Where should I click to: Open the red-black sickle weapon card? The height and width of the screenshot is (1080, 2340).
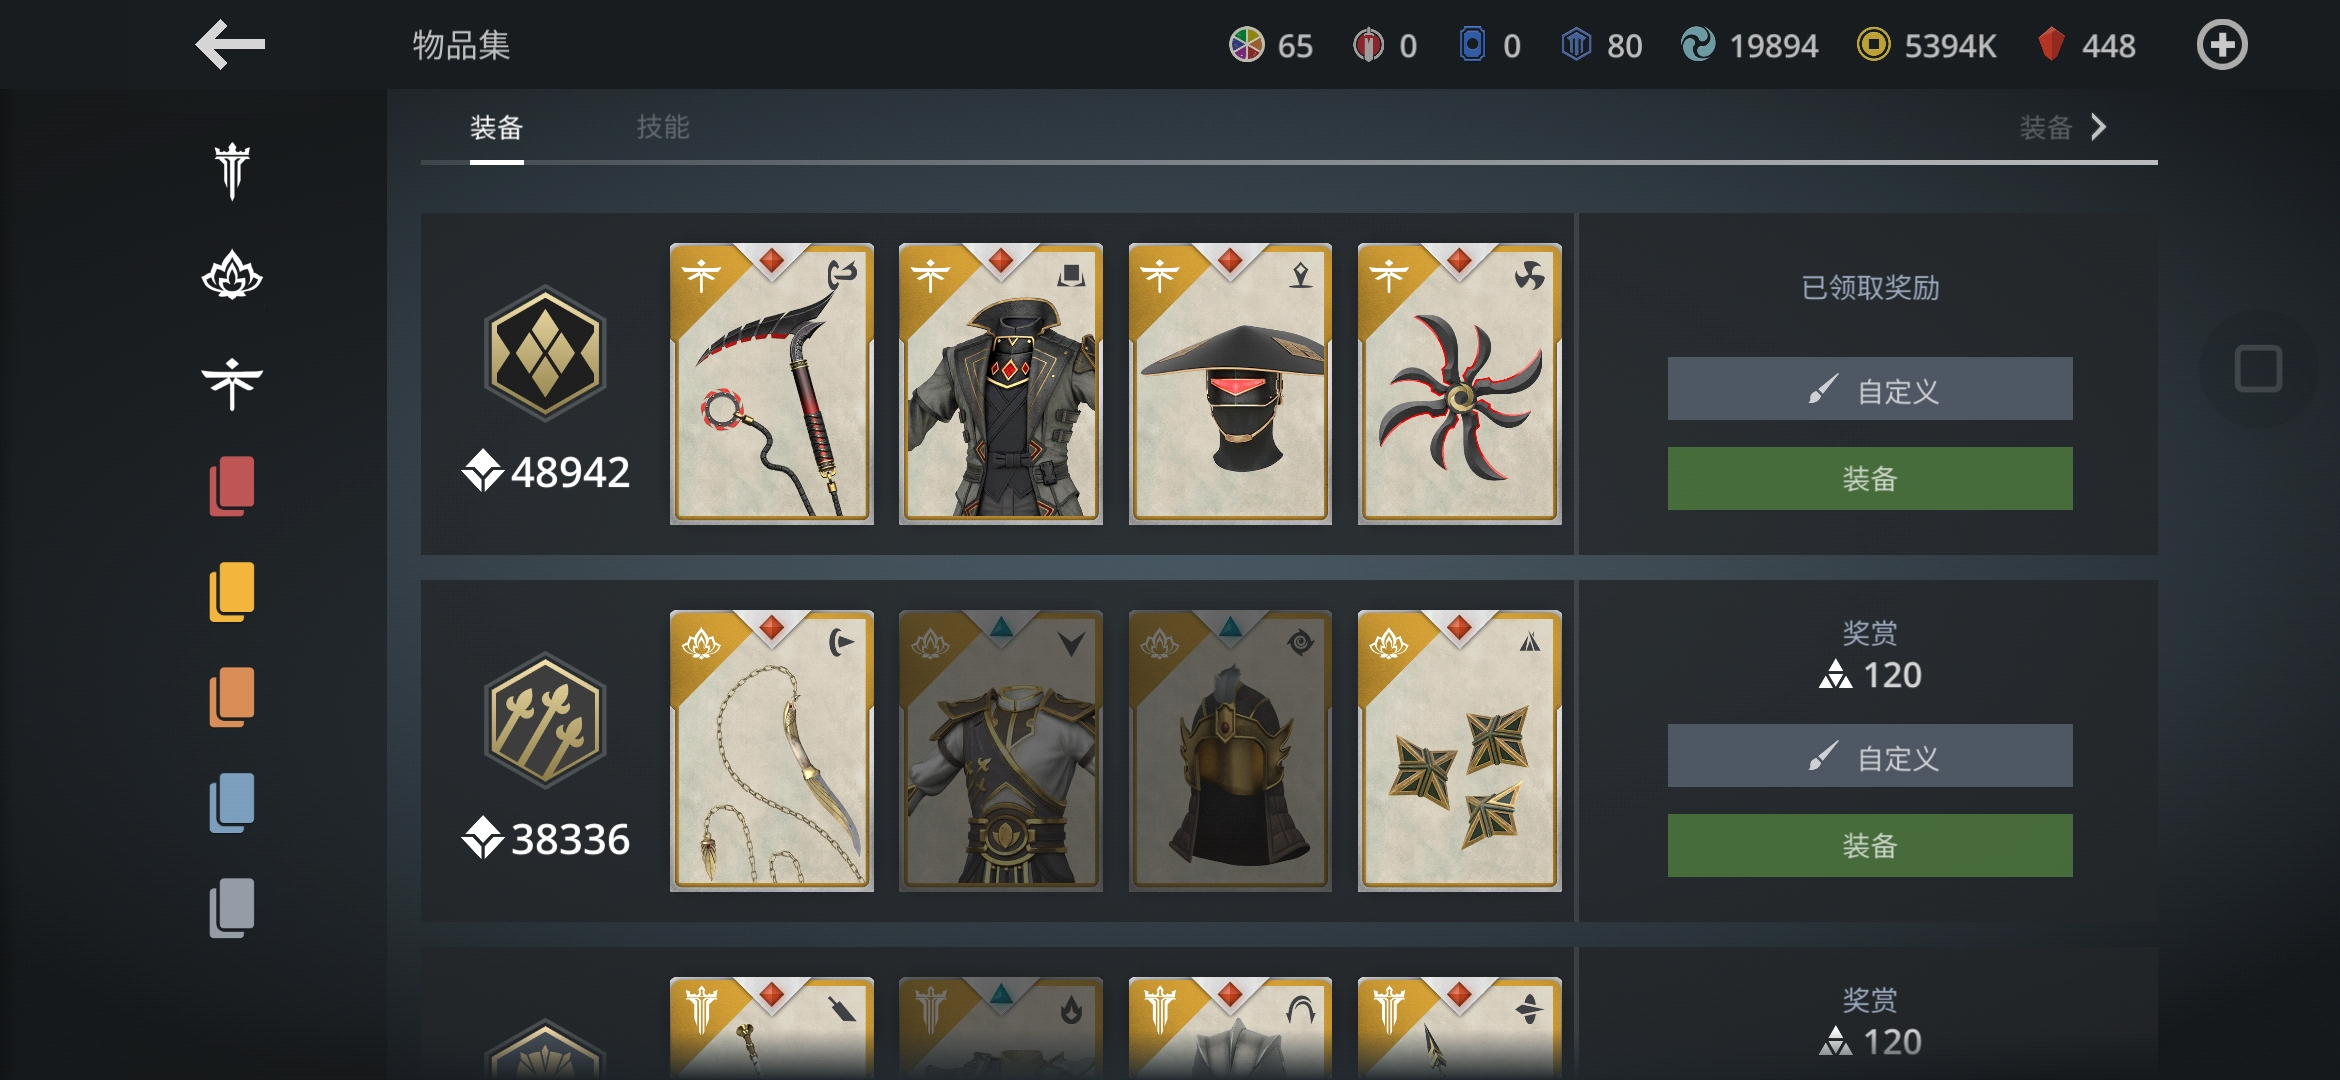(x=772, y=384)
